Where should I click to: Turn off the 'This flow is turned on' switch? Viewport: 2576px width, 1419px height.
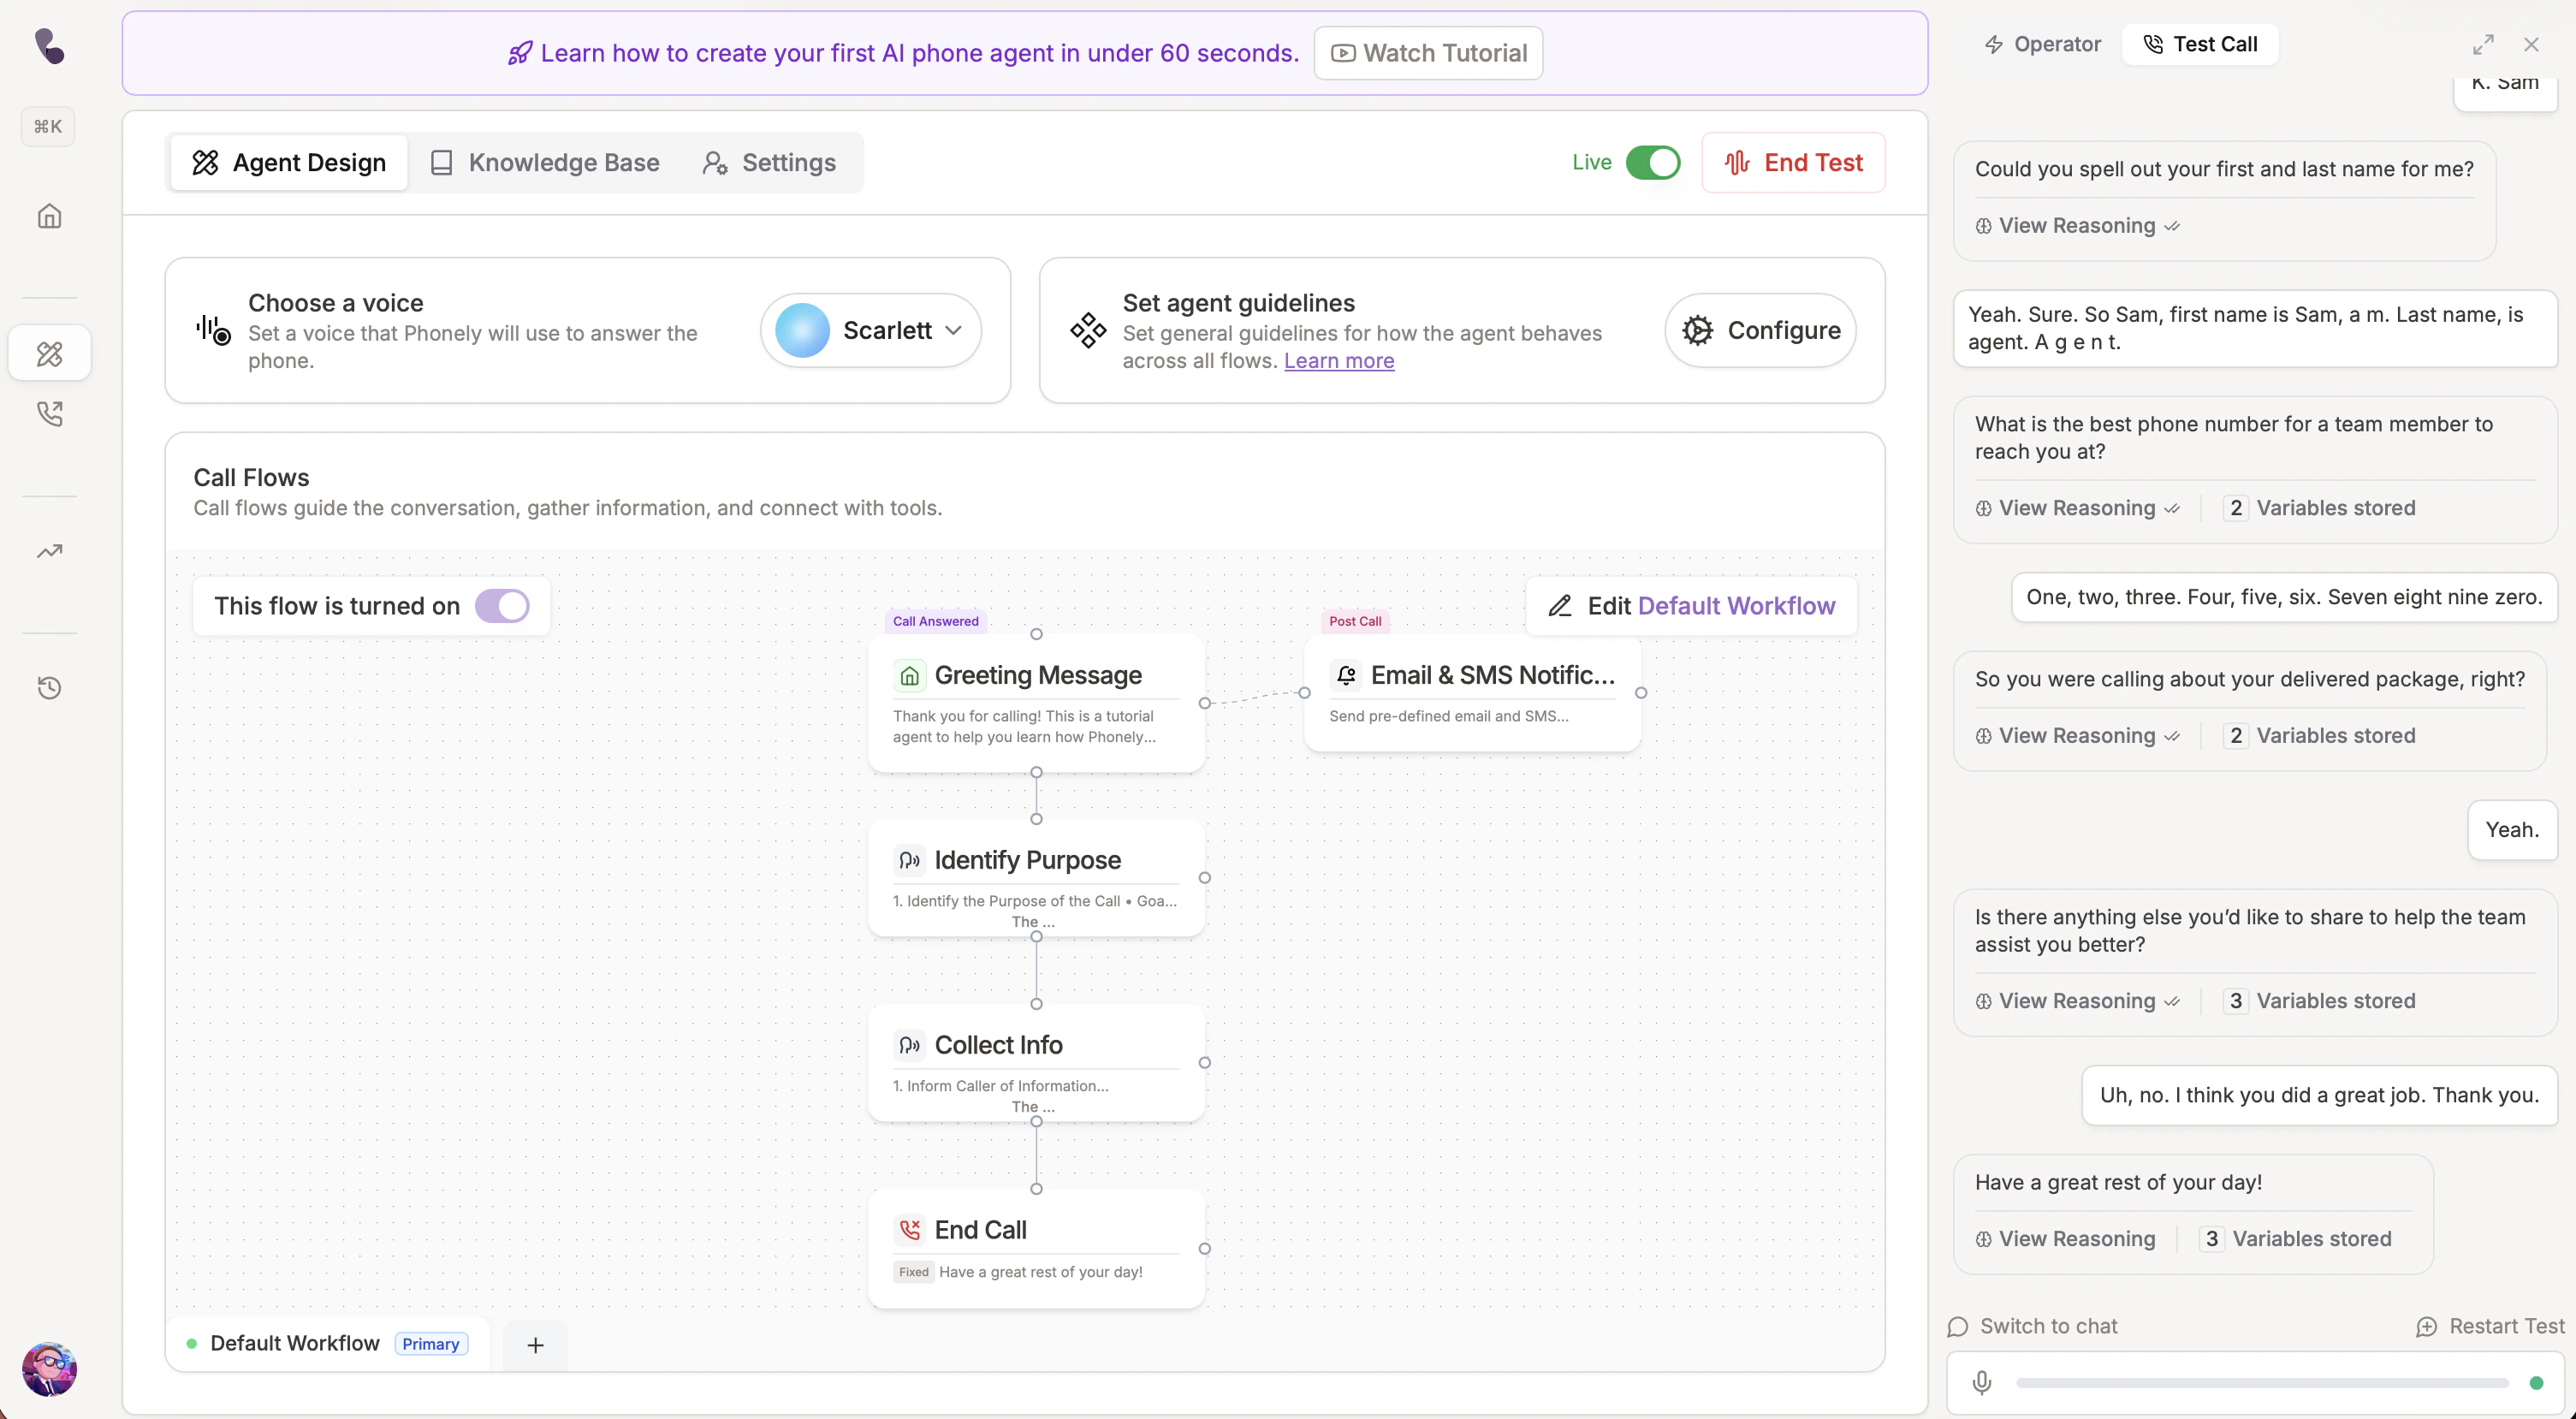501,606
